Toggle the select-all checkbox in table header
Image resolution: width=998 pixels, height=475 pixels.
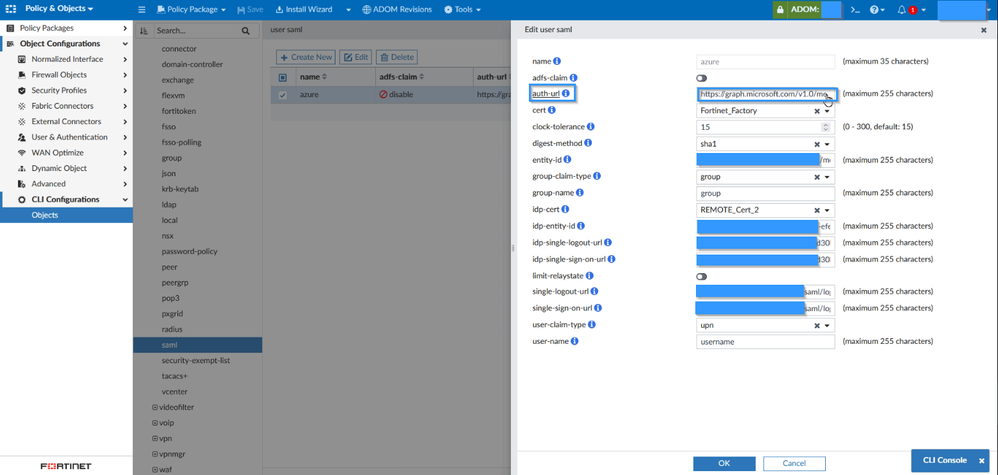pos(283,77)
